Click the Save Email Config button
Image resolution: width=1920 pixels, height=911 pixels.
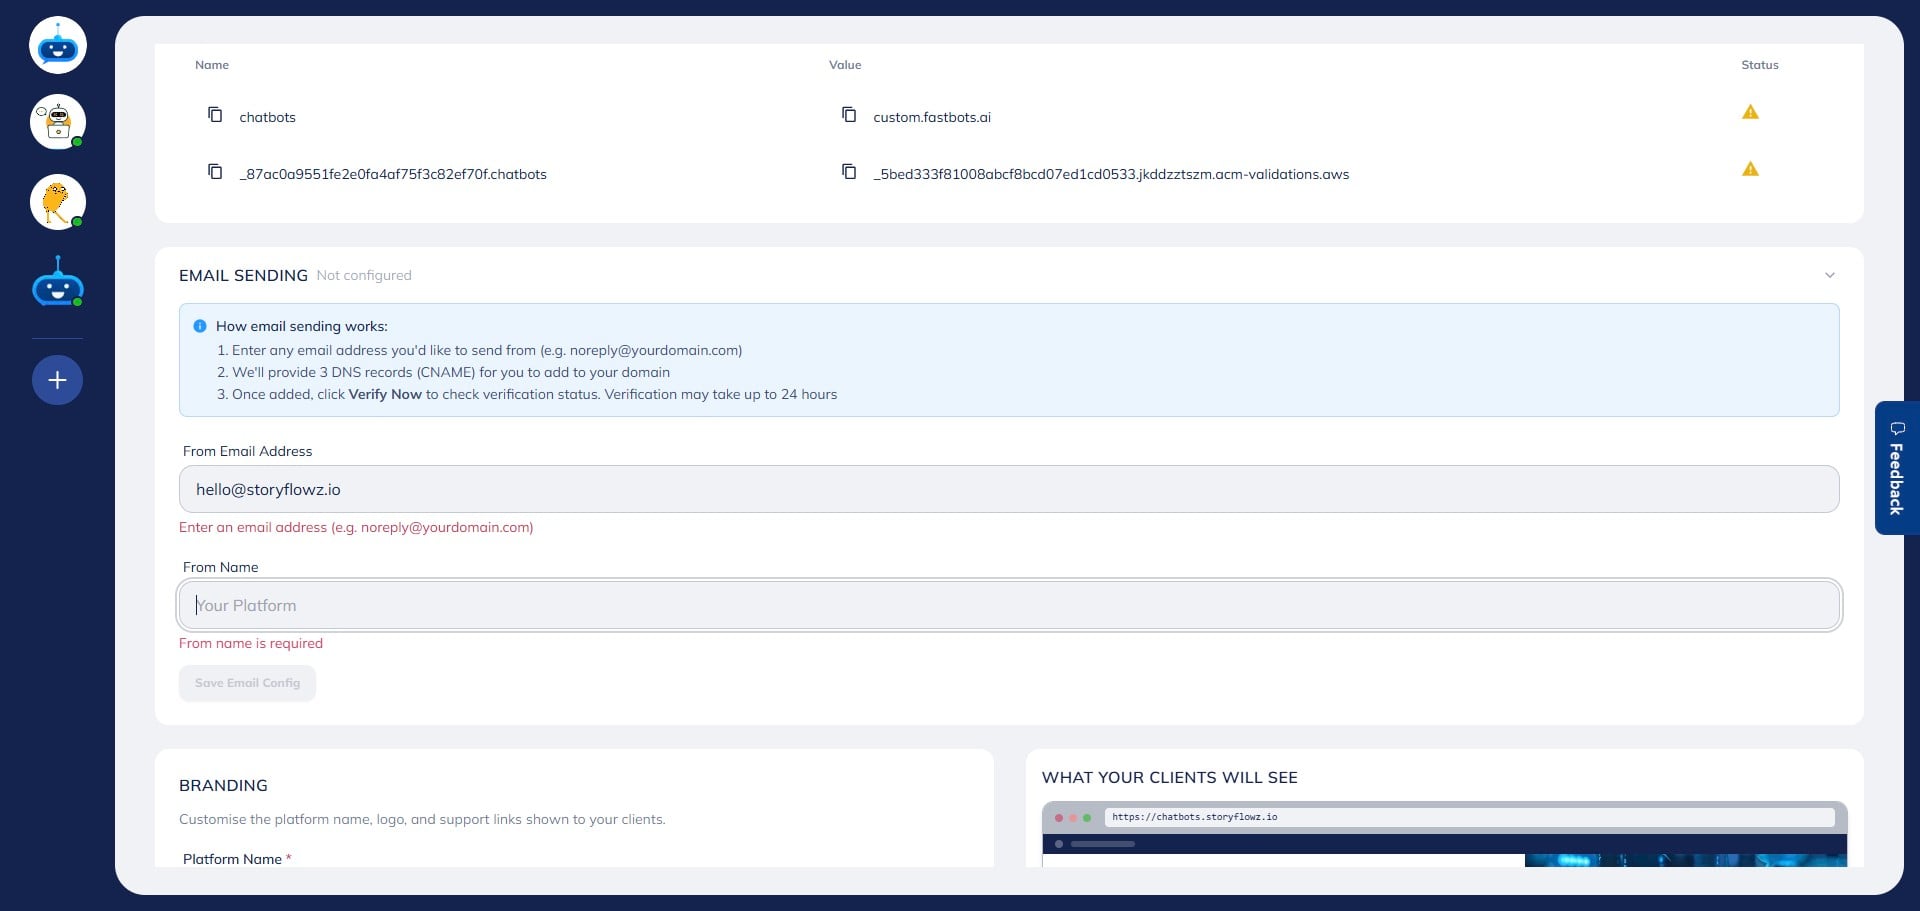coord(247,683)
